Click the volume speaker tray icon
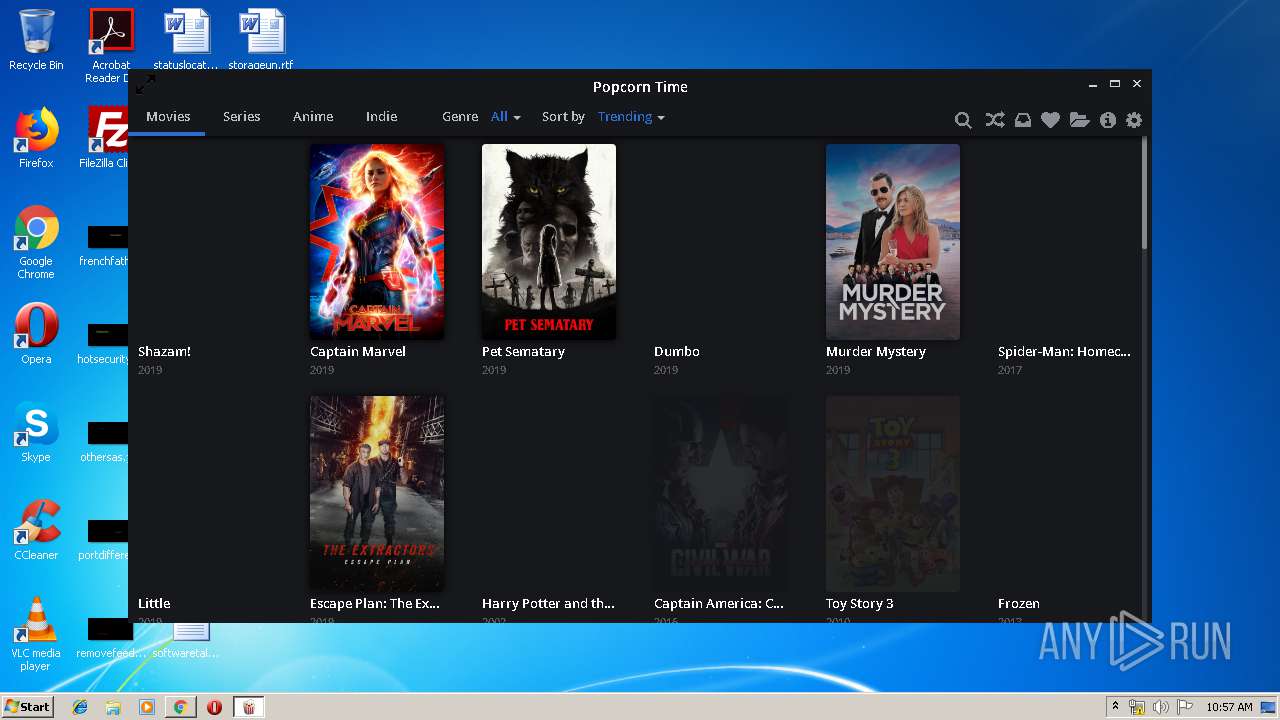Screen dimensions: 1280x720 click(1160, 707)
